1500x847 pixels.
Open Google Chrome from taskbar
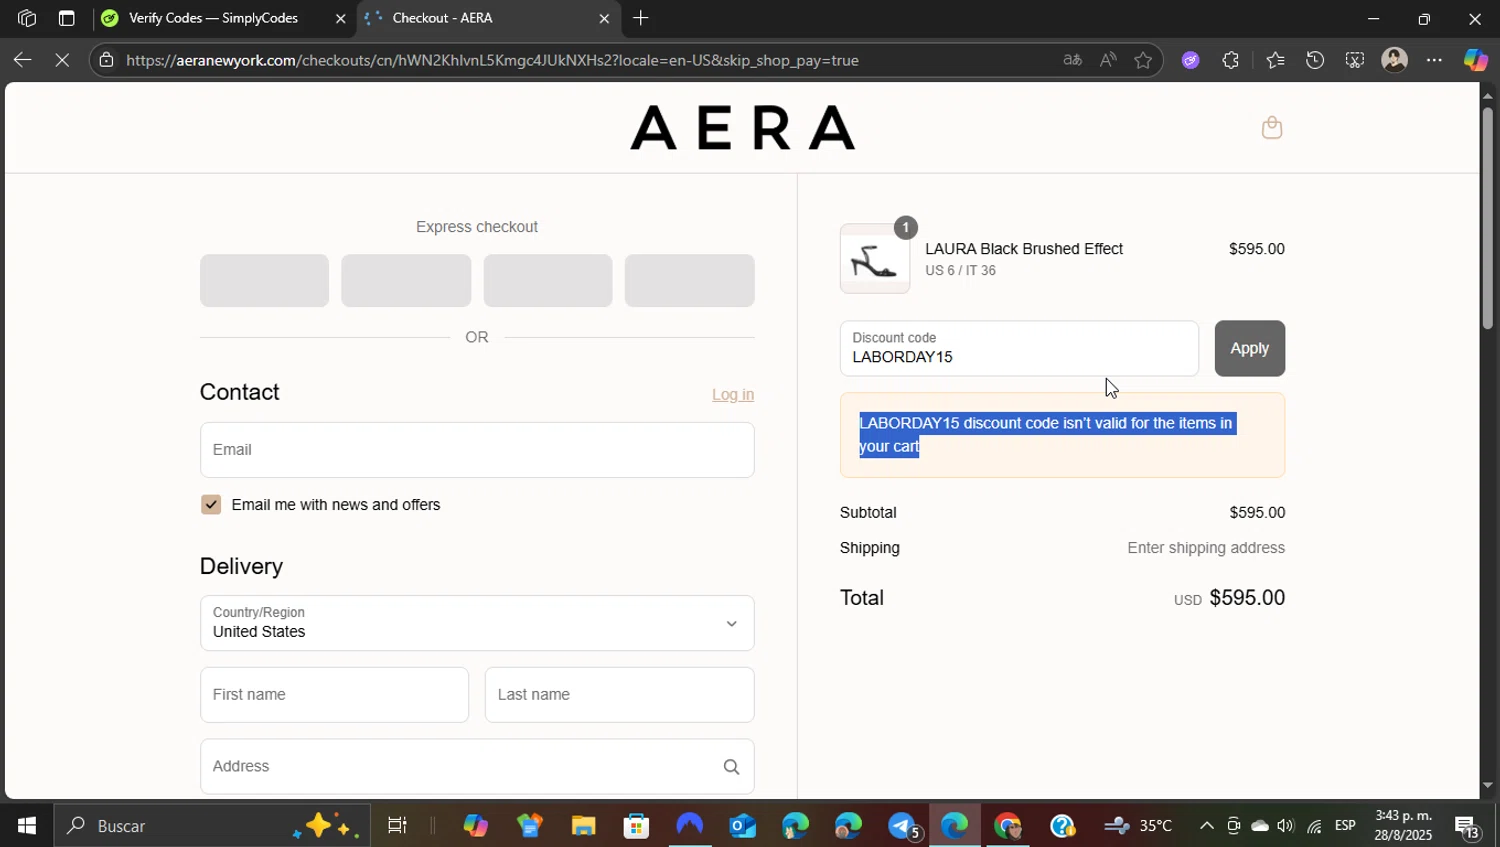tap(1007, 826)
